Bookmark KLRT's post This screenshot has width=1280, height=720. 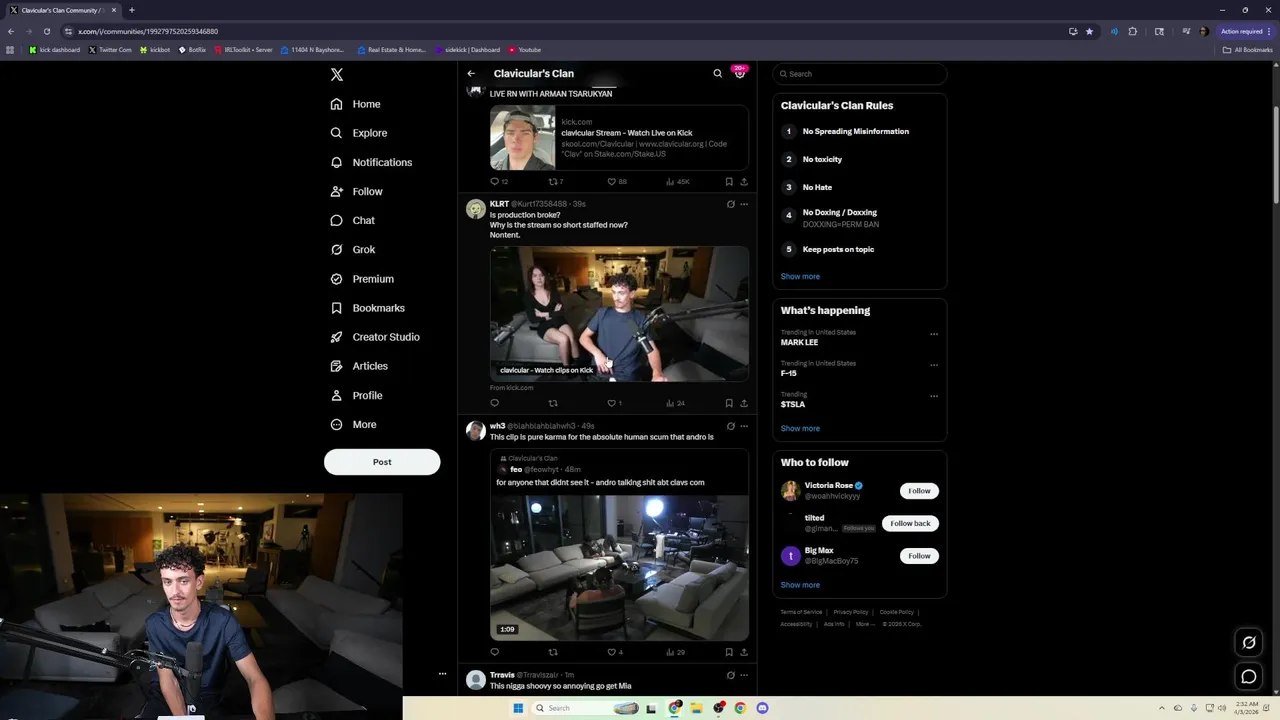point(729,403)
